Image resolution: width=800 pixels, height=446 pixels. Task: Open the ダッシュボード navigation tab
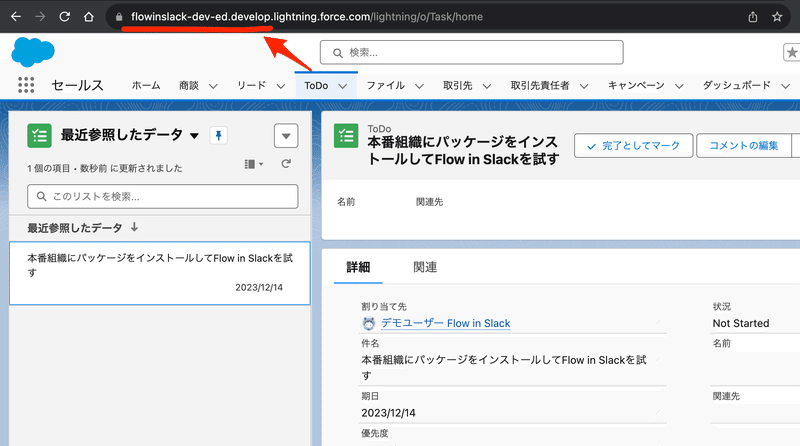tap(737, 85)
